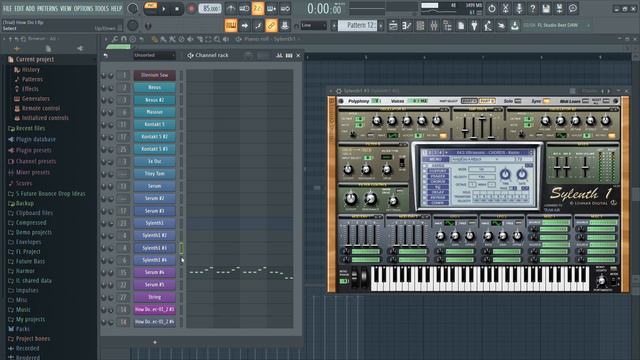Open the Playlist view icon
This screenshot has width=640, height=360.
tap(393, 26)
